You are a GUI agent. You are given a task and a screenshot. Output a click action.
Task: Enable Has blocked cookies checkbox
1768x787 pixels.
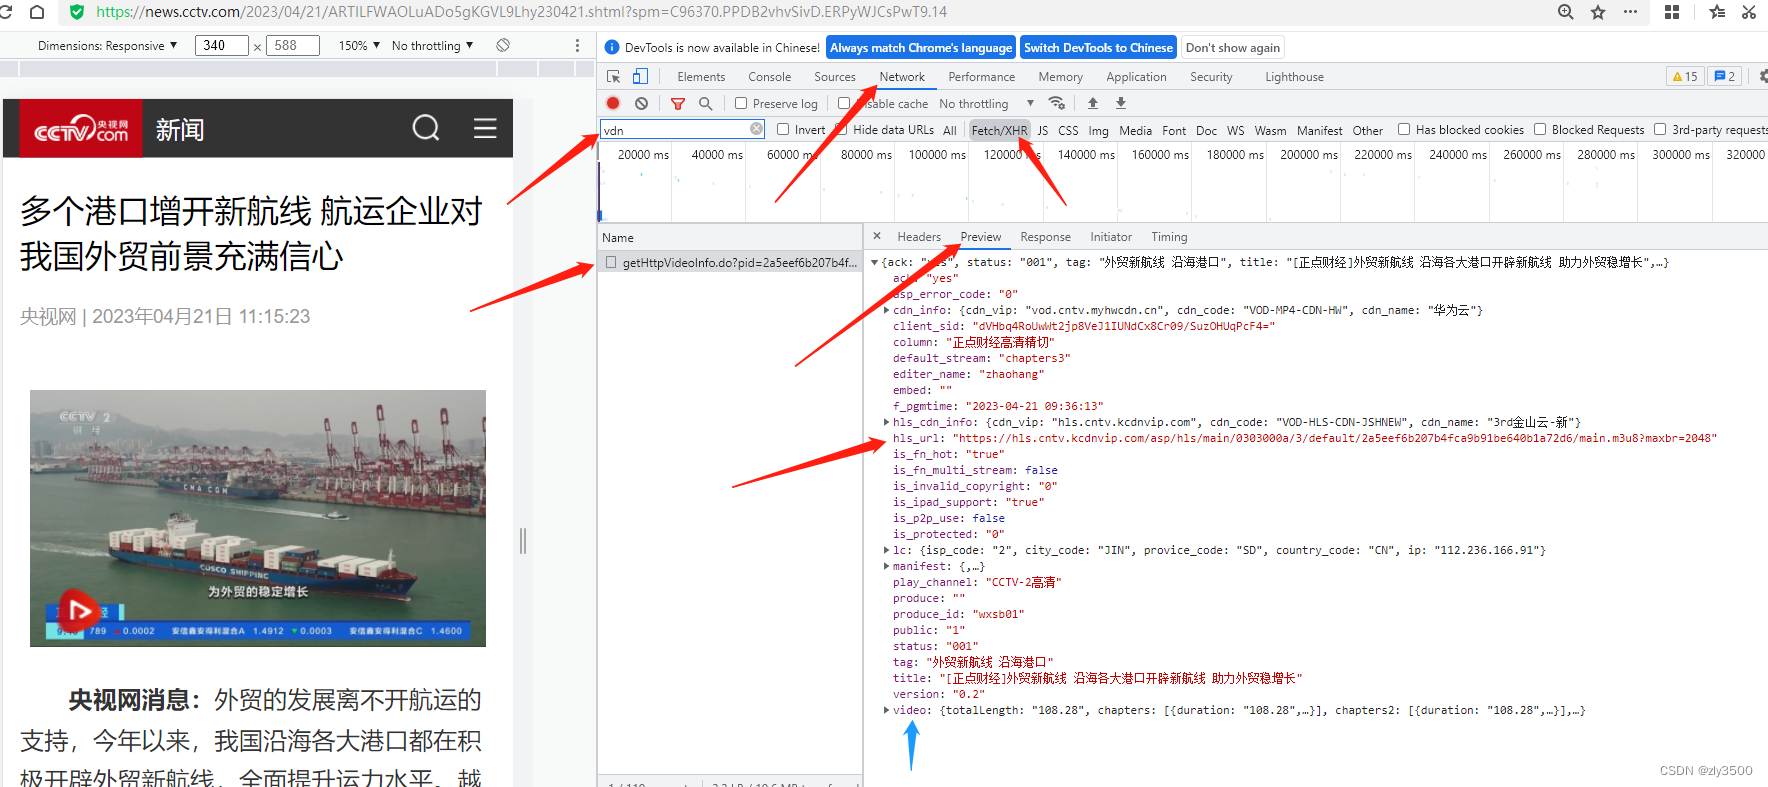pos(1404,129)
